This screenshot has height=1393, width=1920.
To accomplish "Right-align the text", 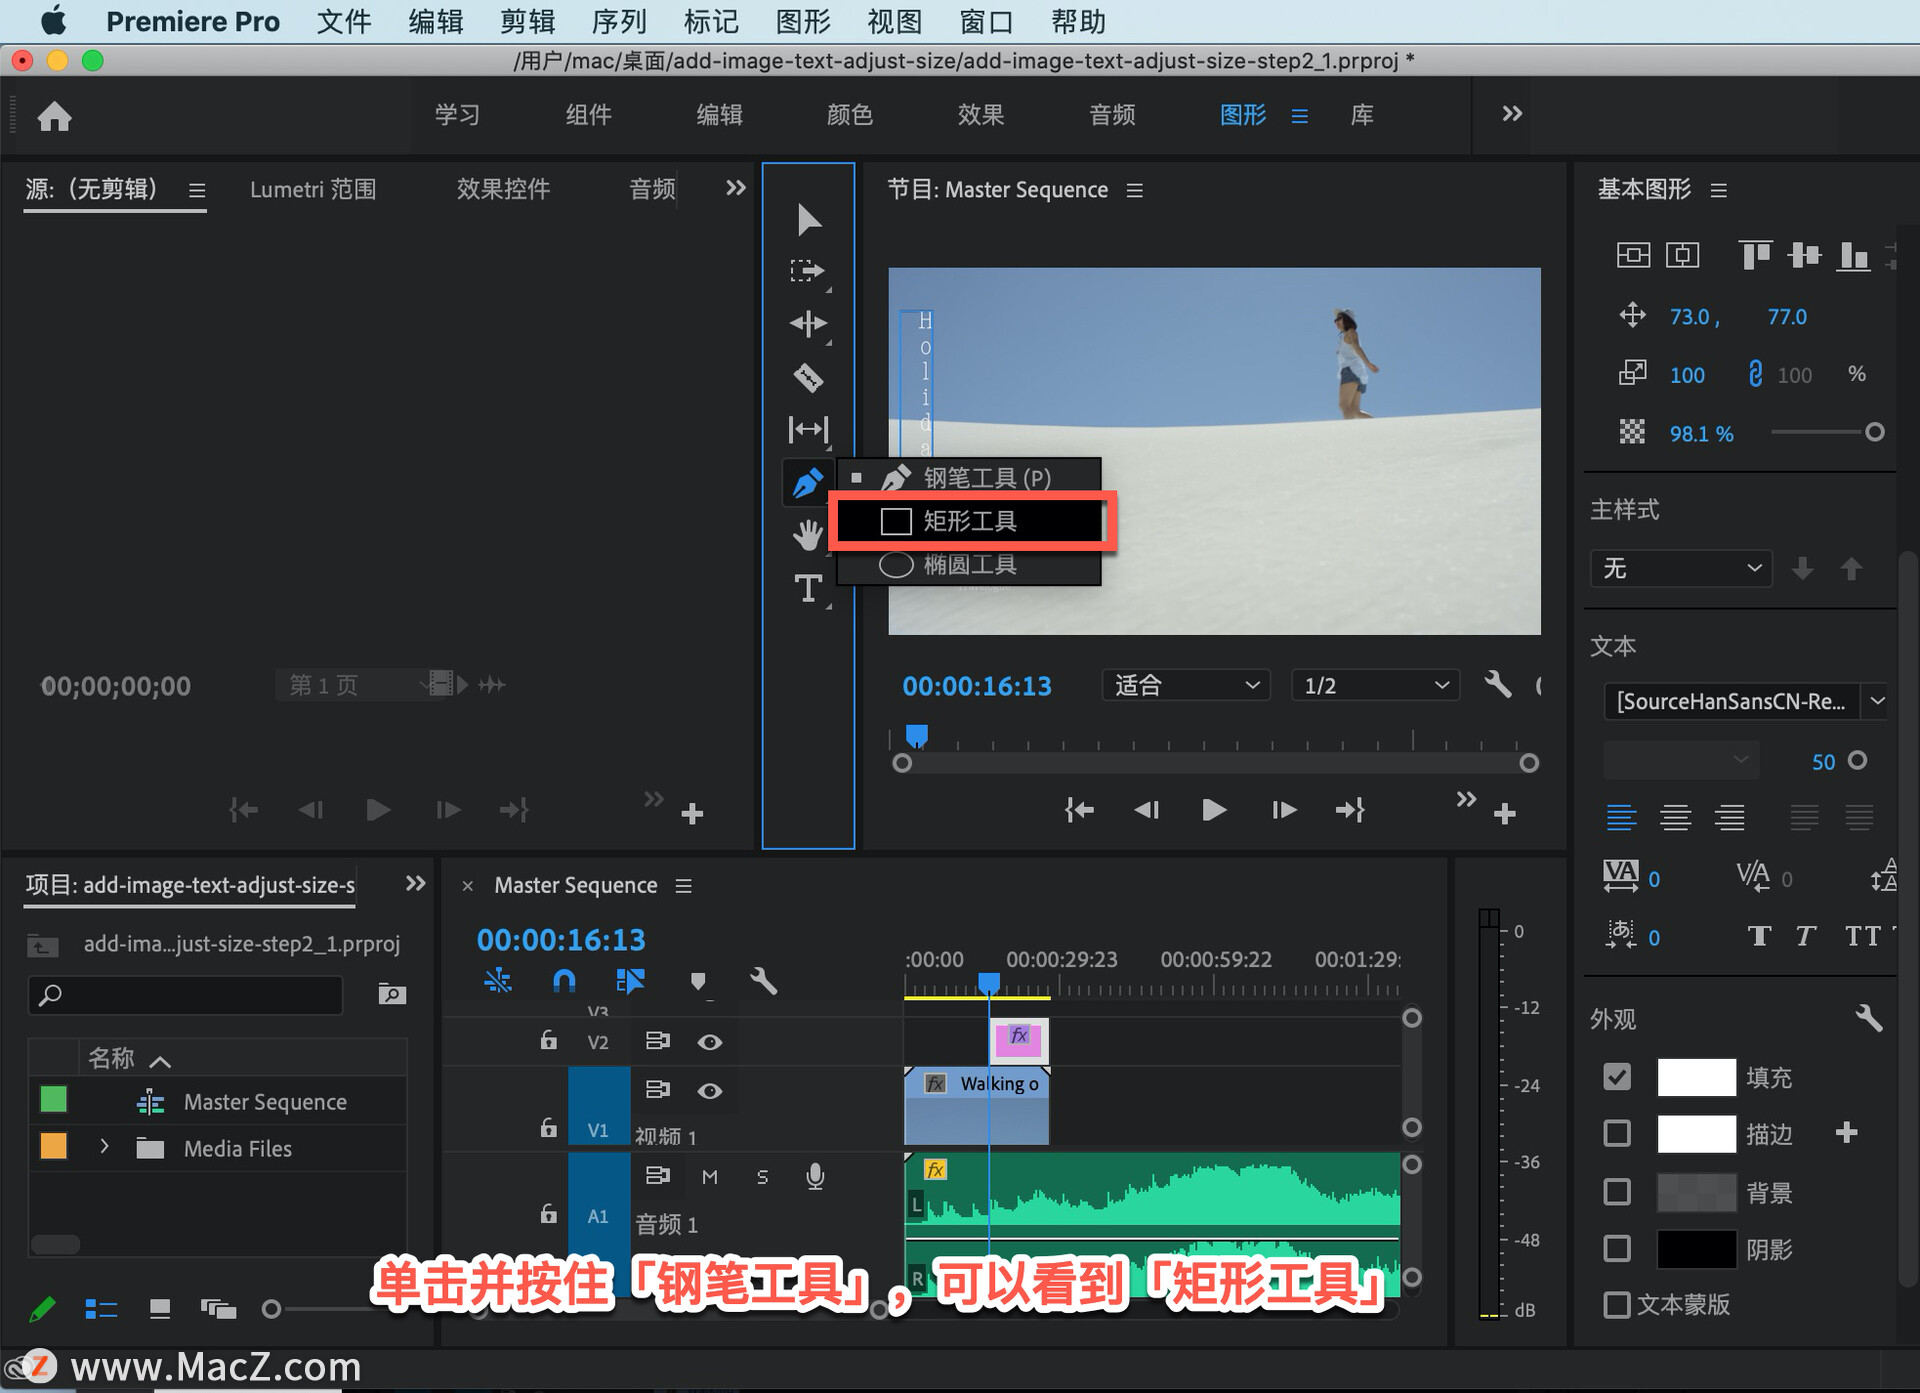I will 1730,817.
